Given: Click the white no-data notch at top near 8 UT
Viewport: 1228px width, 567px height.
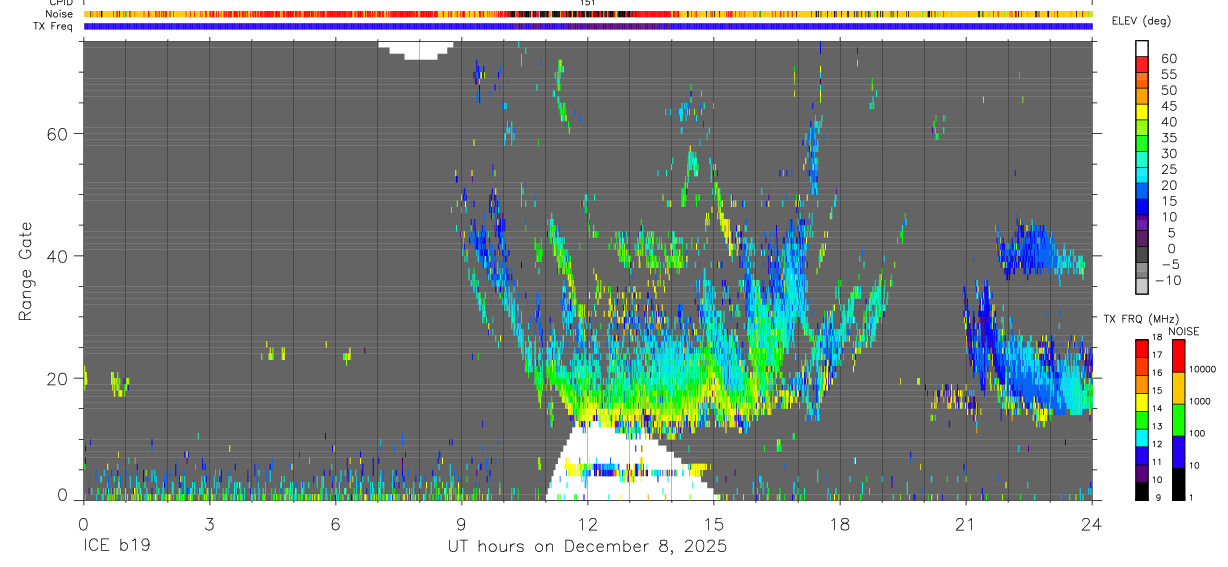Looking at the screenshot, I should 417,49.
